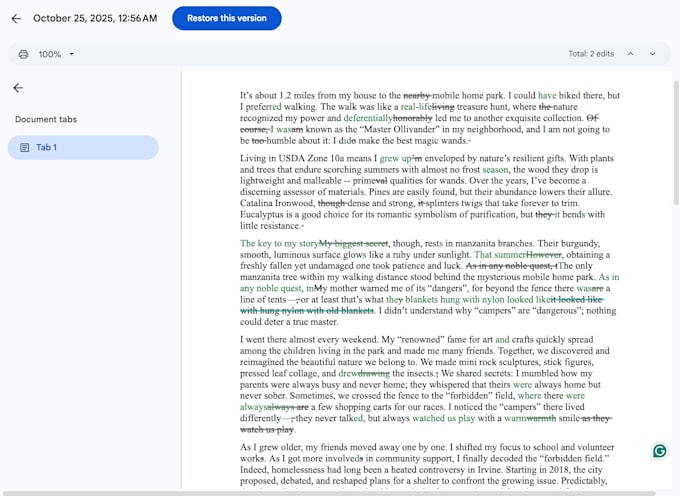
Task: Click 'forbidden field' in the last paragraph
Action: tap(575, 458)
